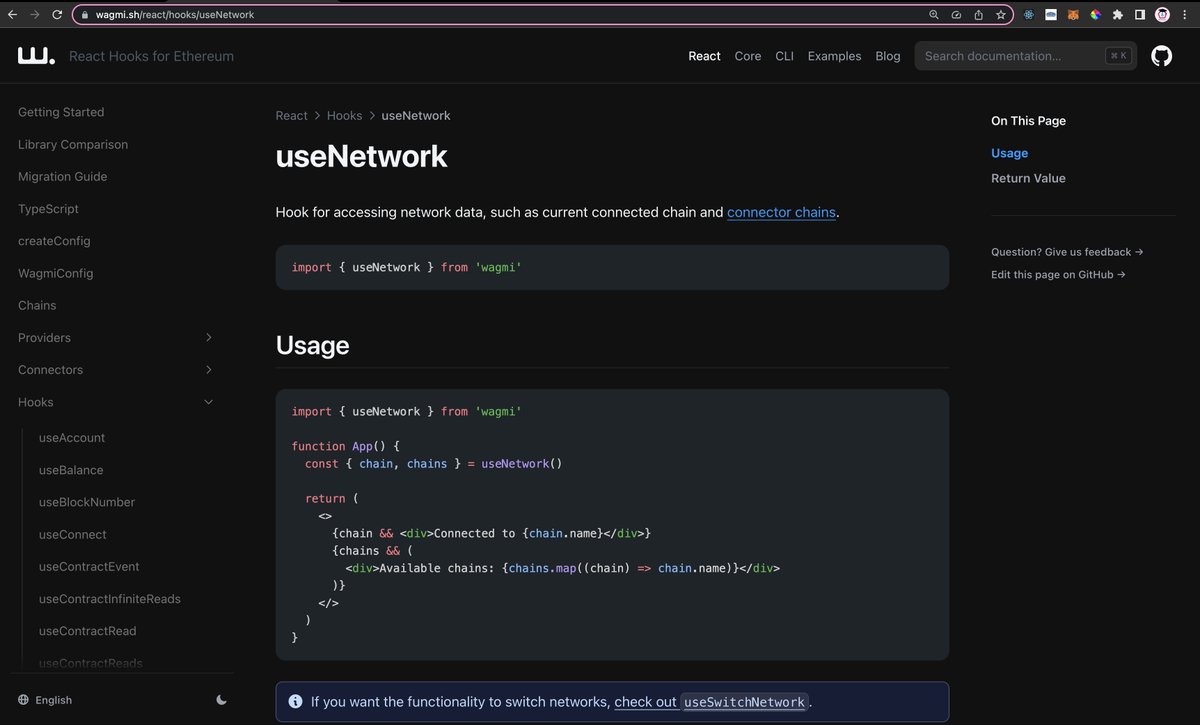The image size is (1200, 725).
Task: Jump to Usage in On This Page
Action: coord(1009,153)
